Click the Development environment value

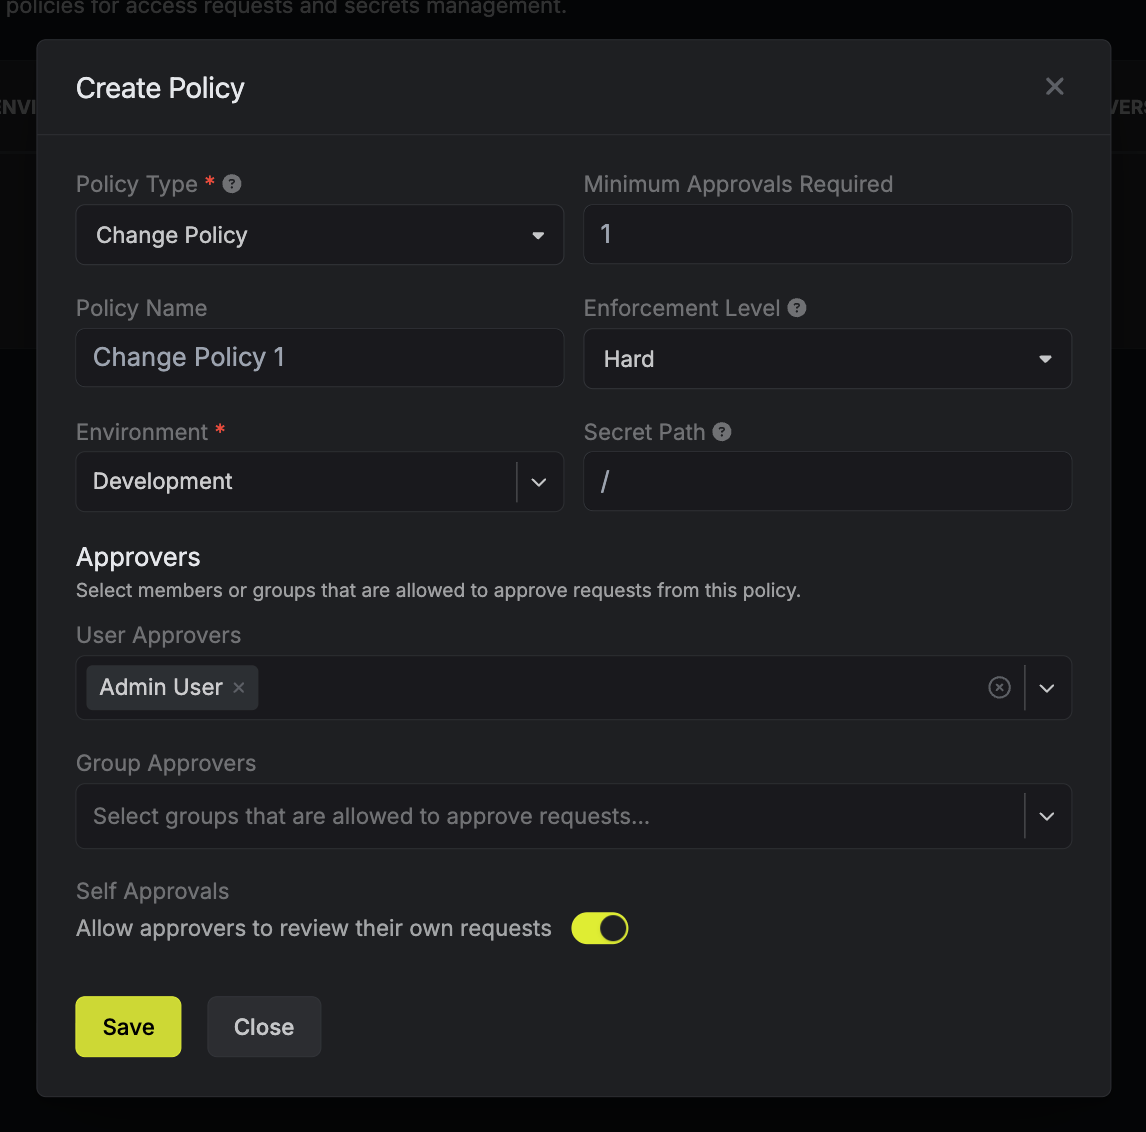[x=162, y=482]
